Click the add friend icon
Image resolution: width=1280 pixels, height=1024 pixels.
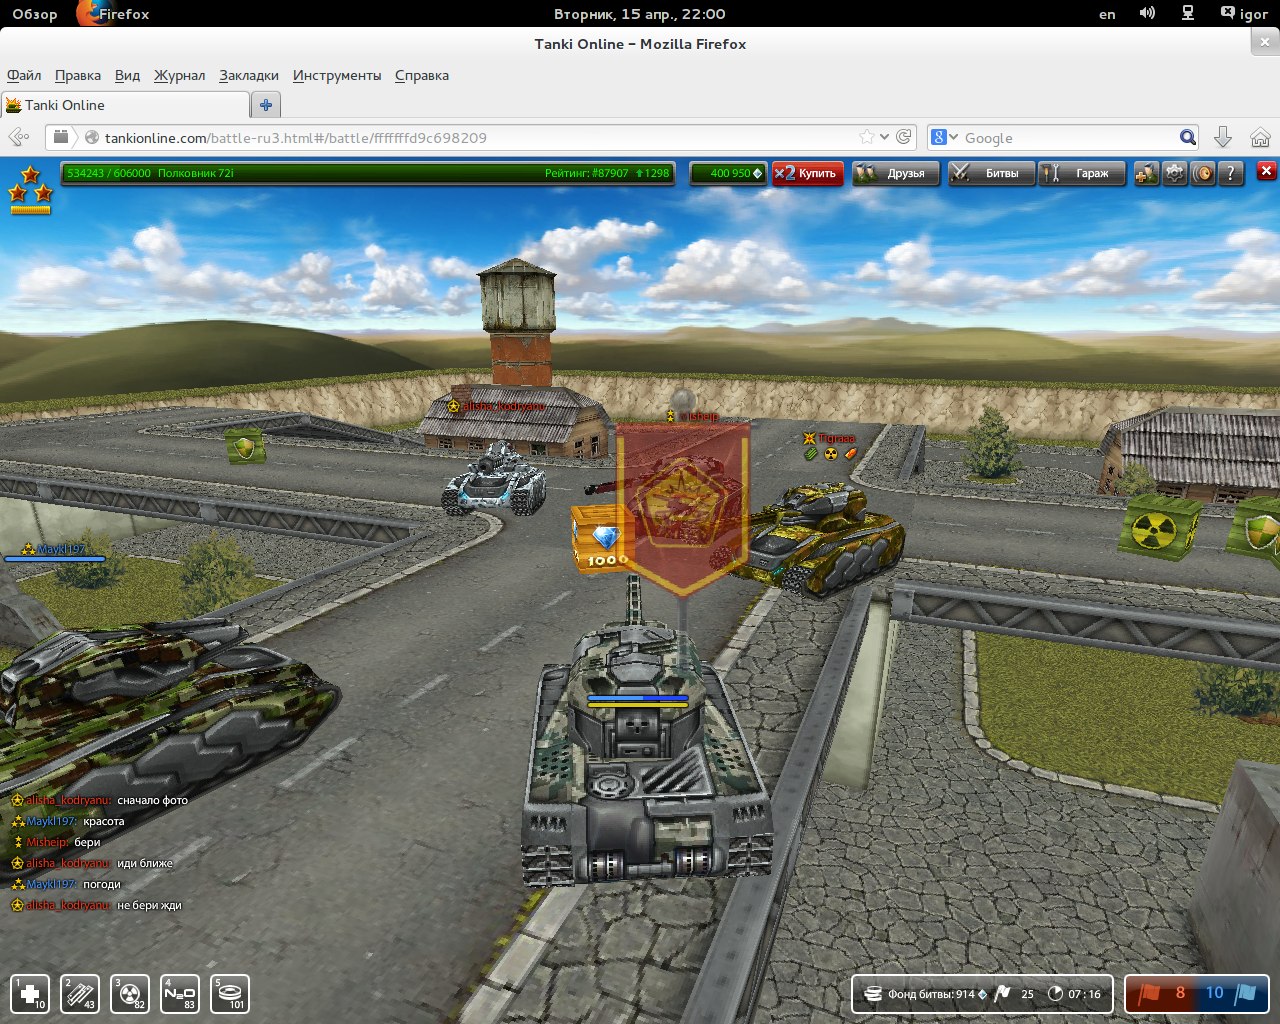pyautogui.click(x=1146, y=173)
